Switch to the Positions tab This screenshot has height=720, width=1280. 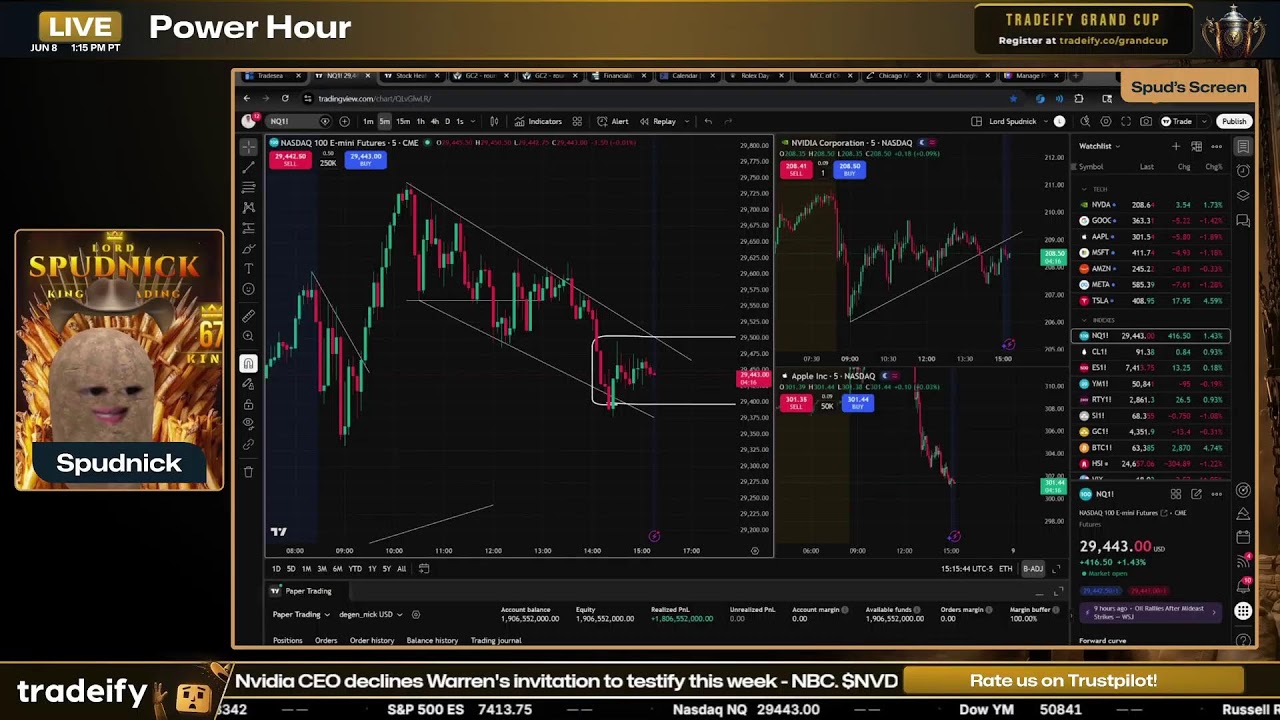(x=288, y=640)
